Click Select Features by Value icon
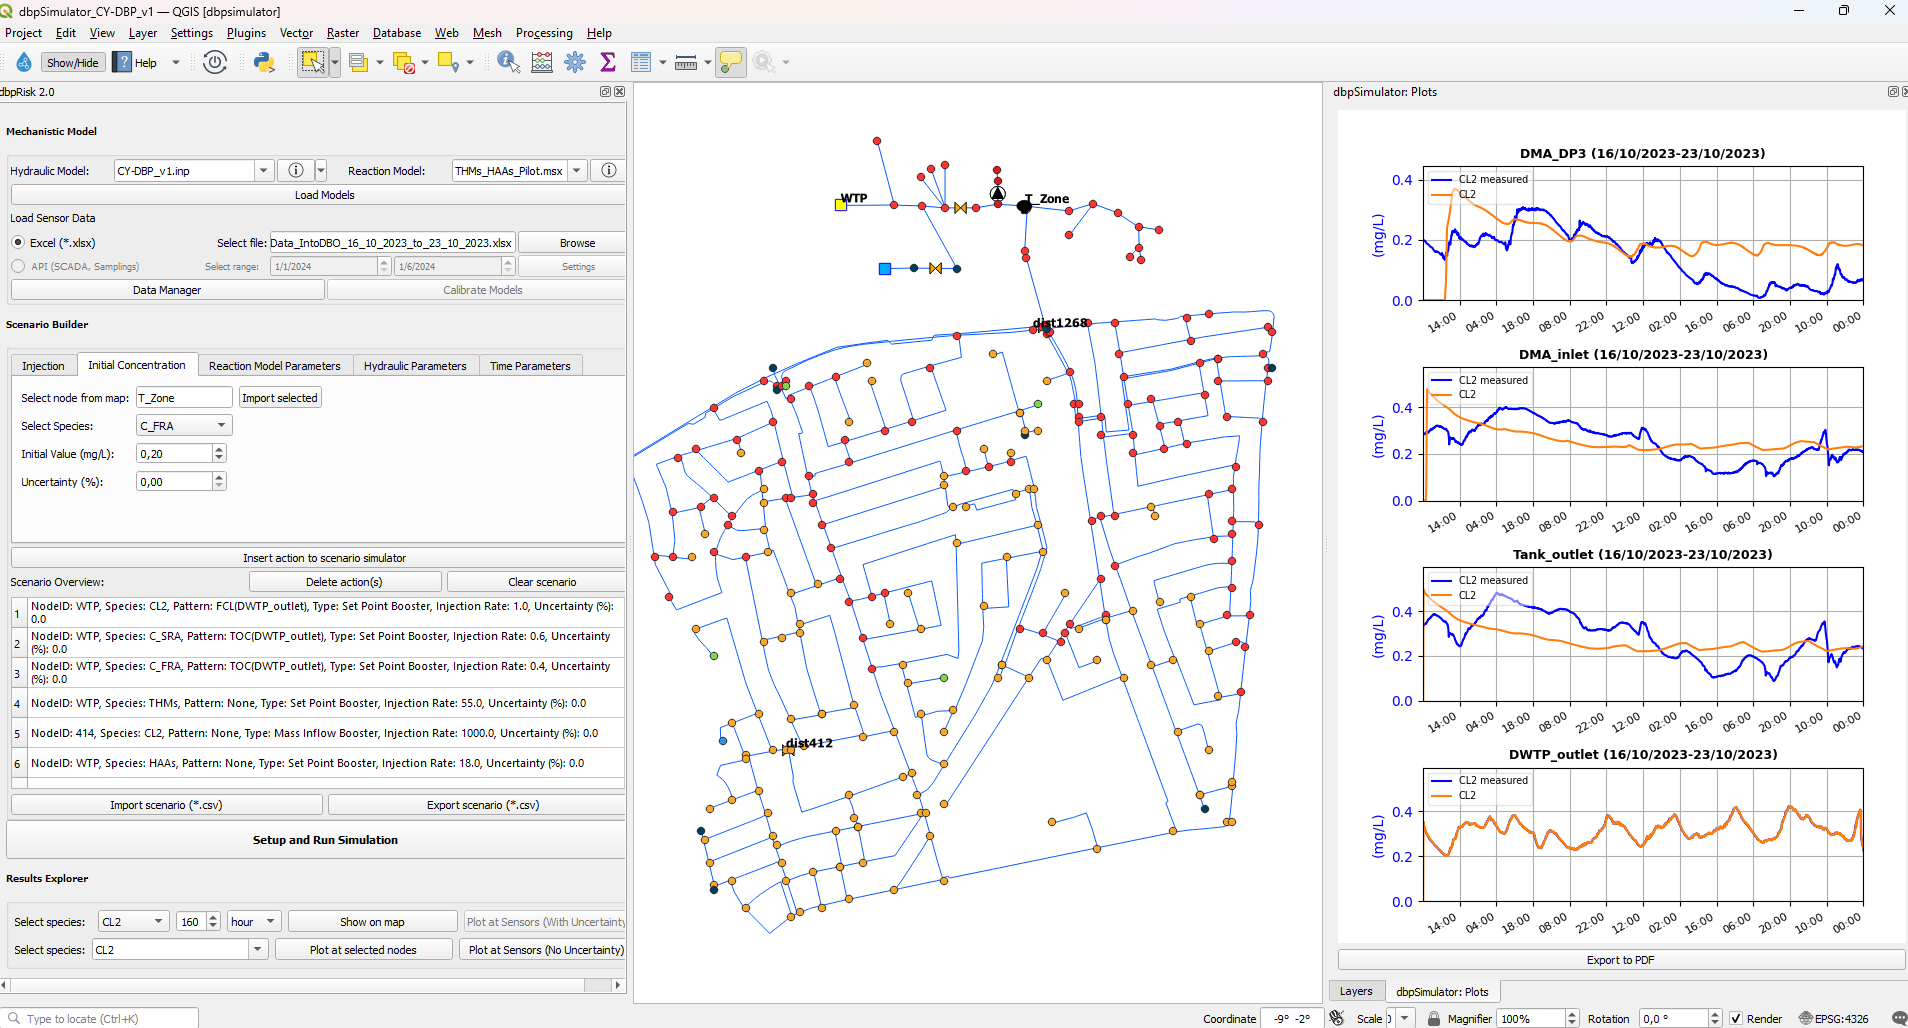Screen dimensions: 1908x1028 pos(359,62)
